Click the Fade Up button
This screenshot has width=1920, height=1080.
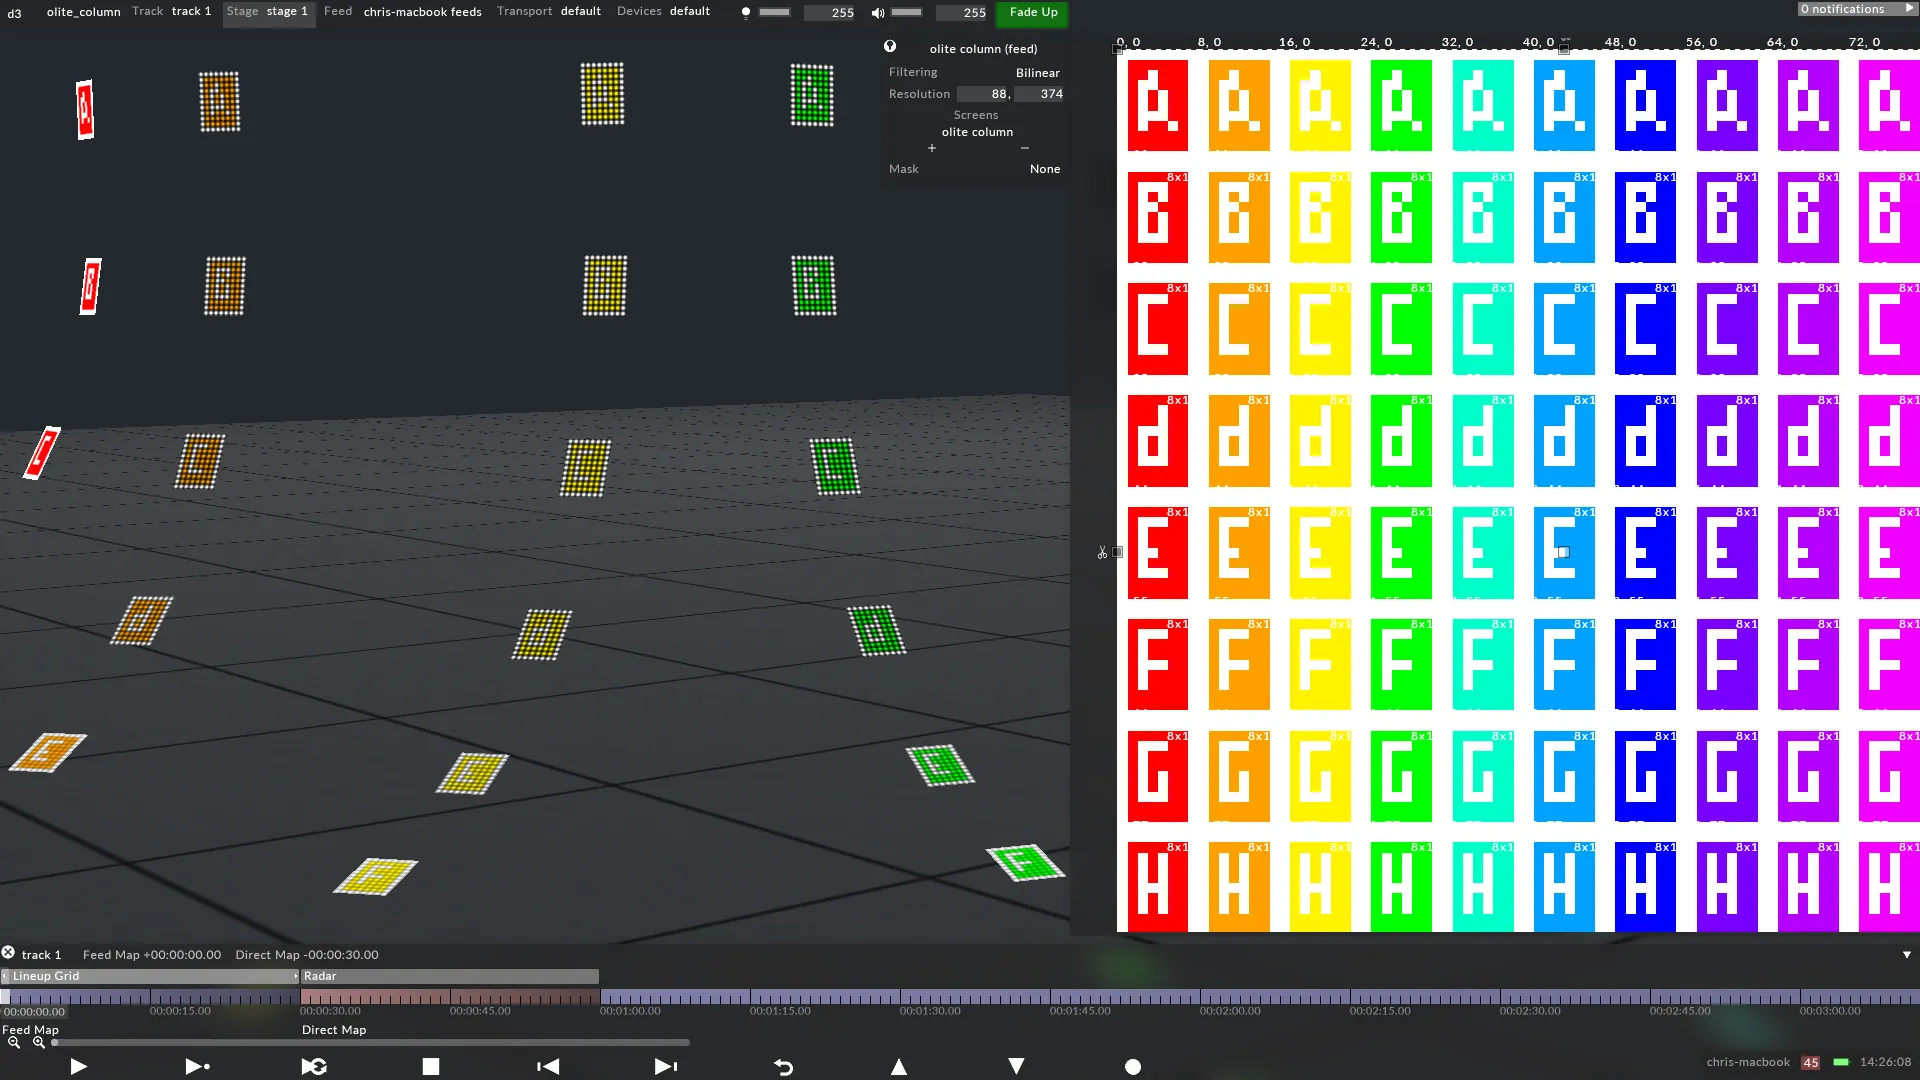point(1032,12)
